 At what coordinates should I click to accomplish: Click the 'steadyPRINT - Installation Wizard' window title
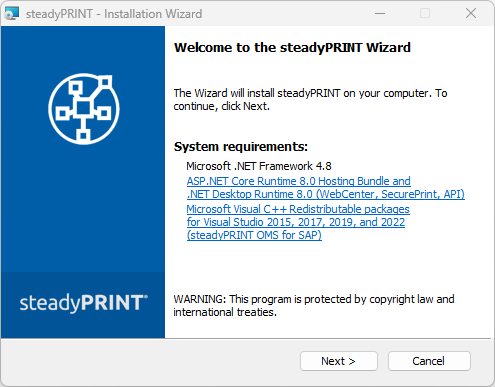[x=114, y=14]
